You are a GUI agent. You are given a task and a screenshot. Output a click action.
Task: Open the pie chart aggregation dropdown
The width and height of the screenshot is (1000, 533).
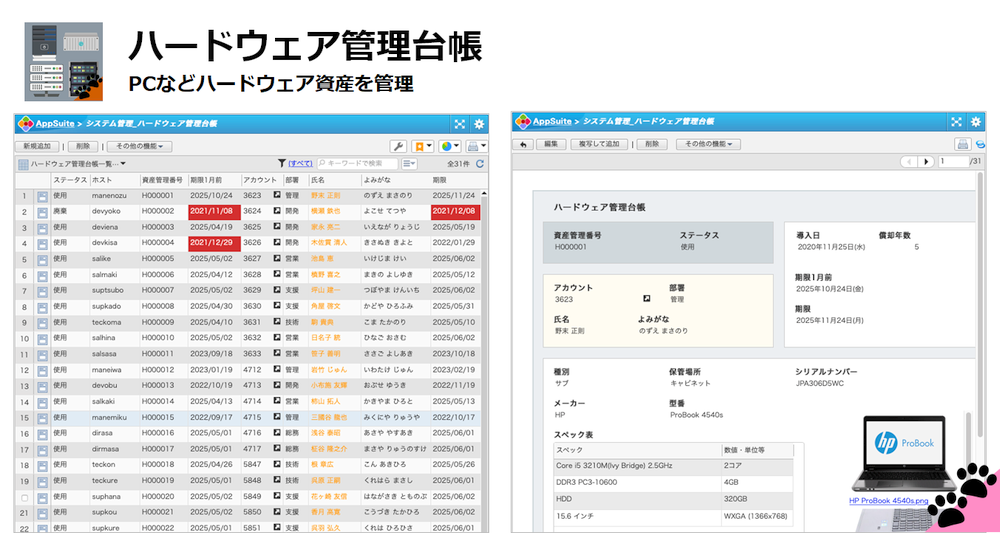(450, 146)
